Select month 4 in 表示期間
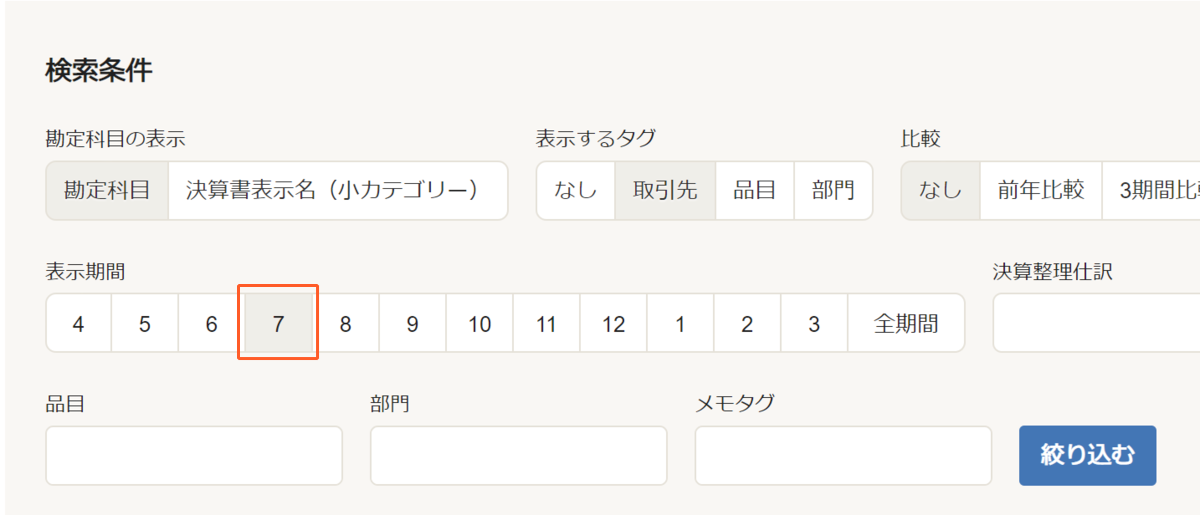 78,323
